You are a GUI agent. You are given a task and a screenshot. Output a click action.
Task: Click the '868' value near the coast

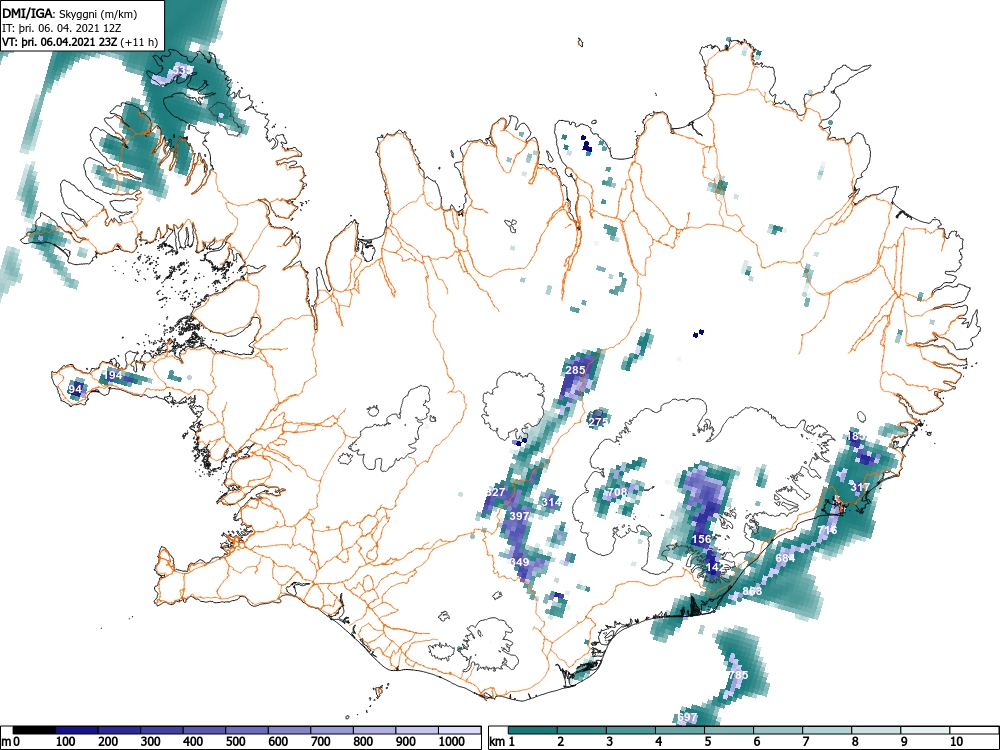[752, 591]
